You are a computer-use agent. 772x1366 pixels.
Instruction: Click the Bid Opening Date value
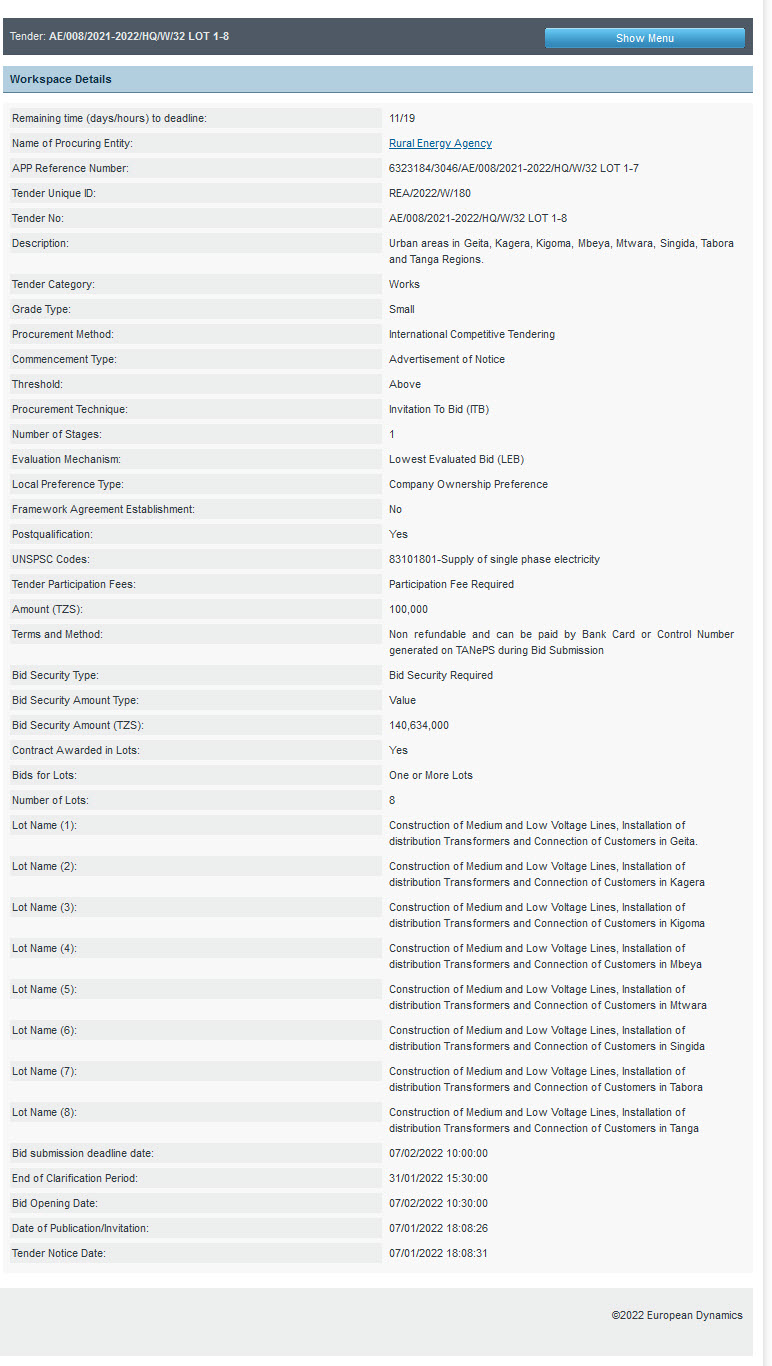coord(438,1204)
